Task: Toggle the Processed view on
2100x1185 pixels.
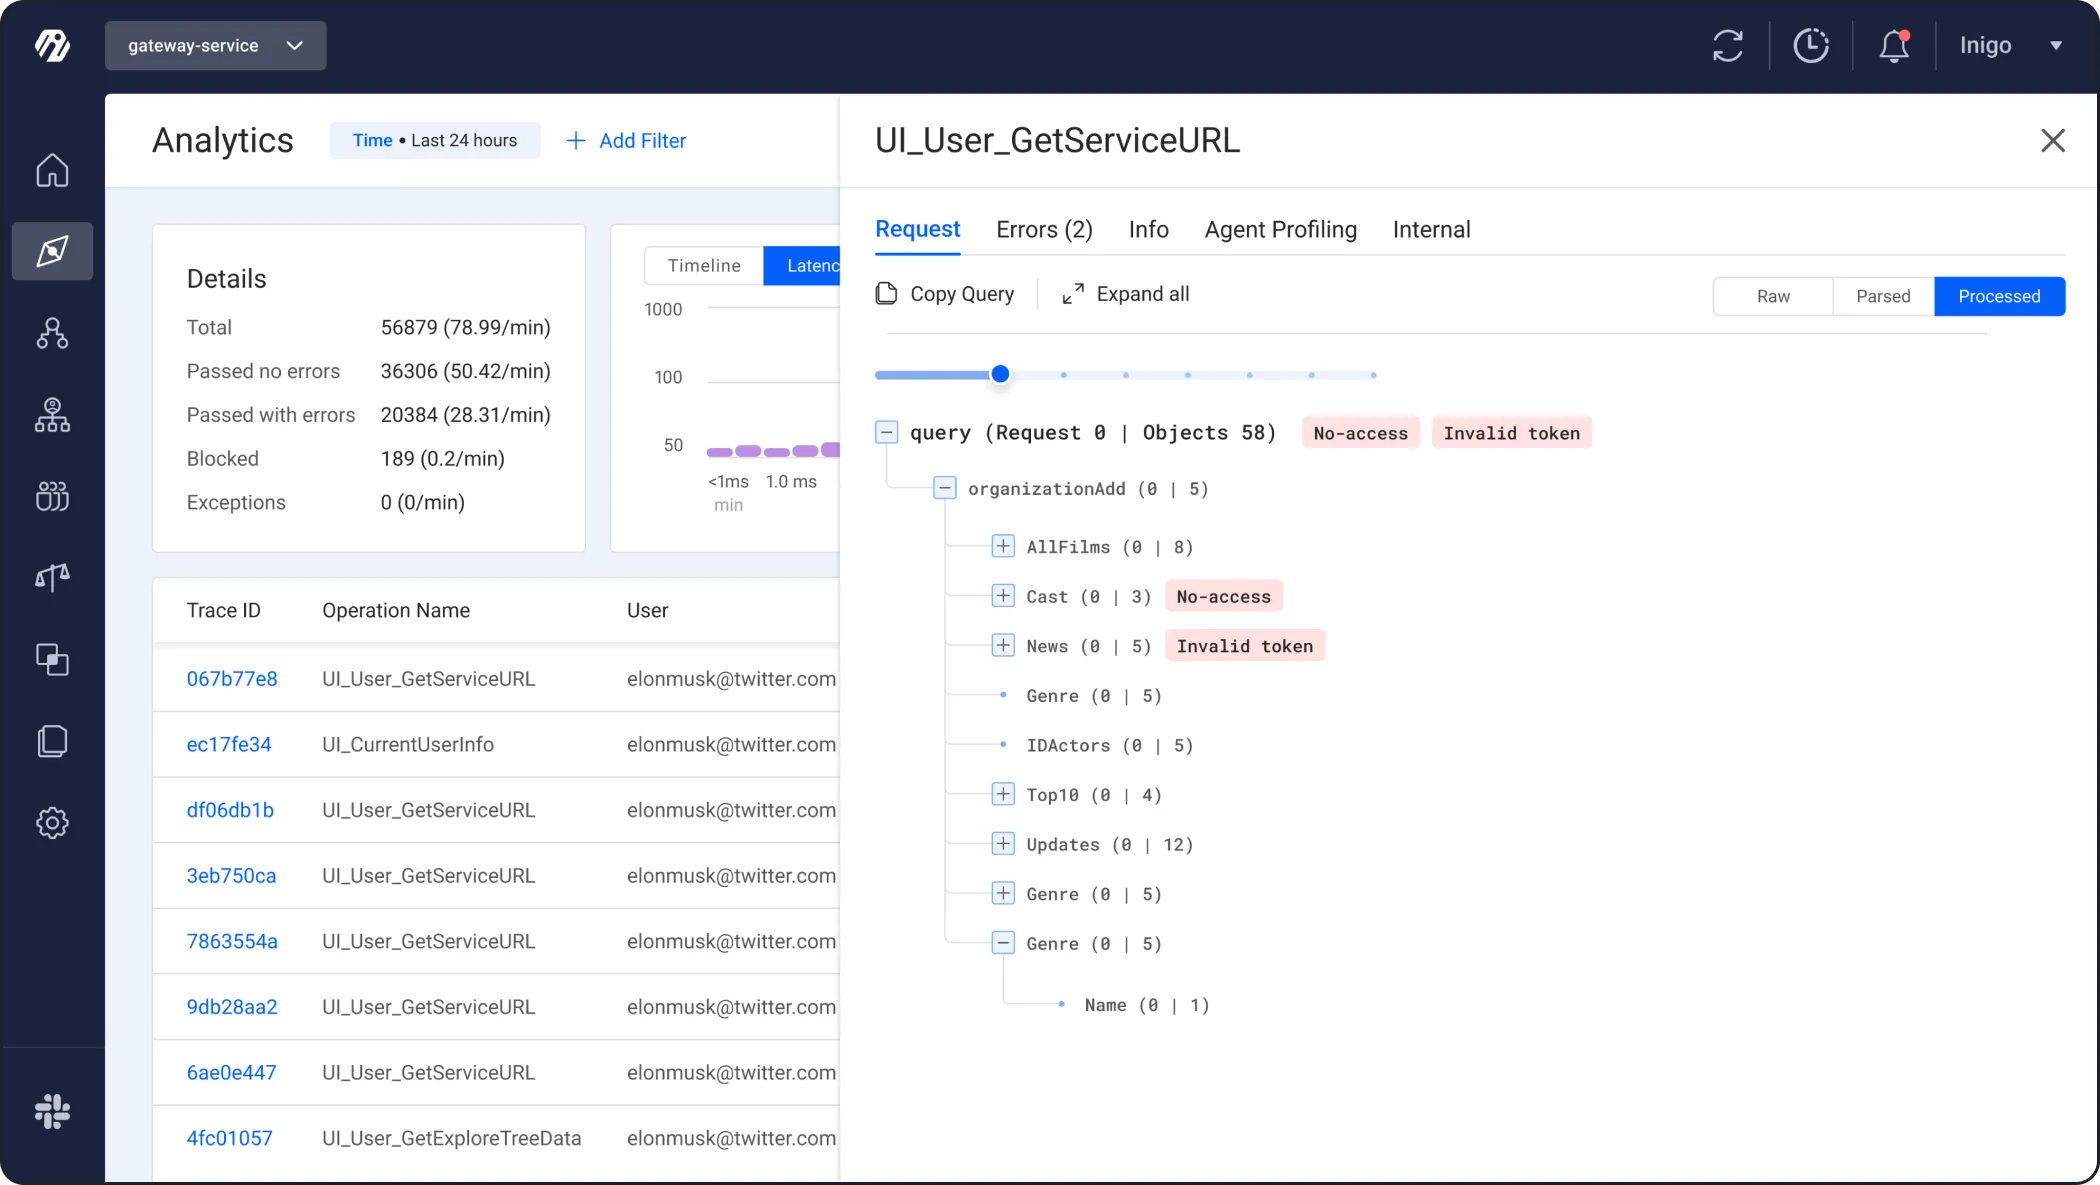Action: (1998, 296)
